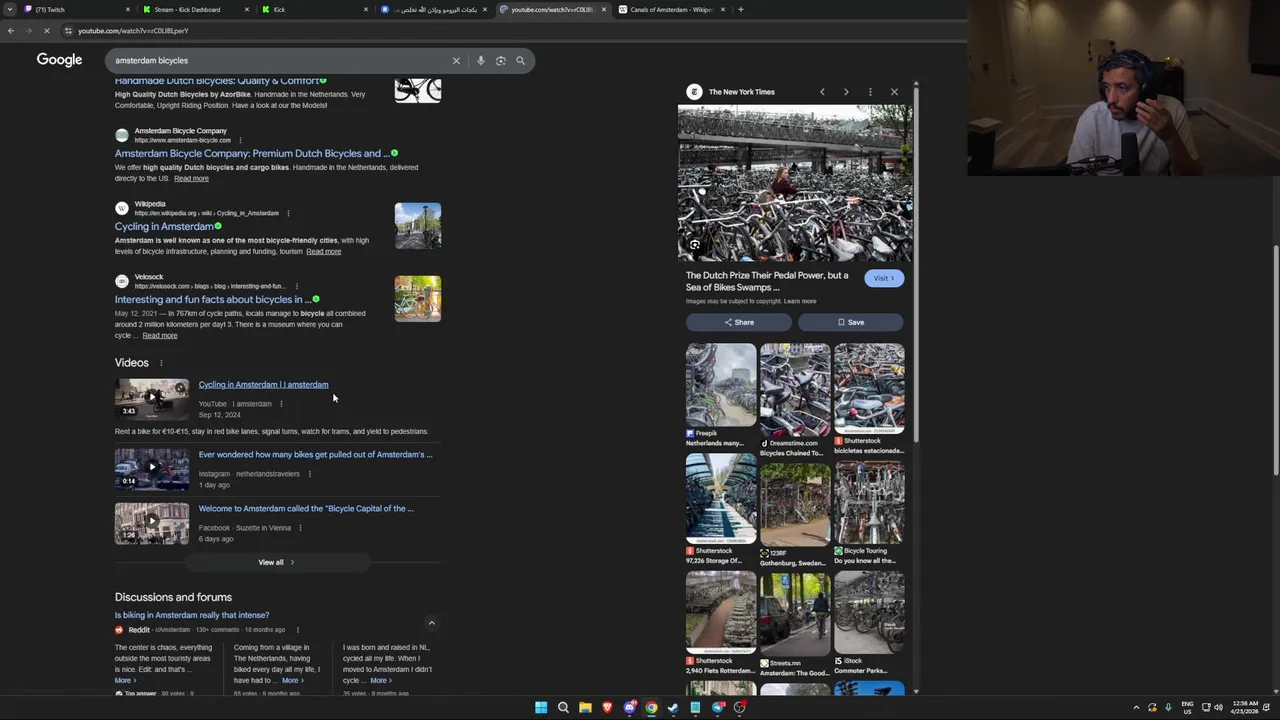Click Learn more about image copyright
Image resolution: width=1280 pixels, height=720 pixels.
tap(800, 301)
